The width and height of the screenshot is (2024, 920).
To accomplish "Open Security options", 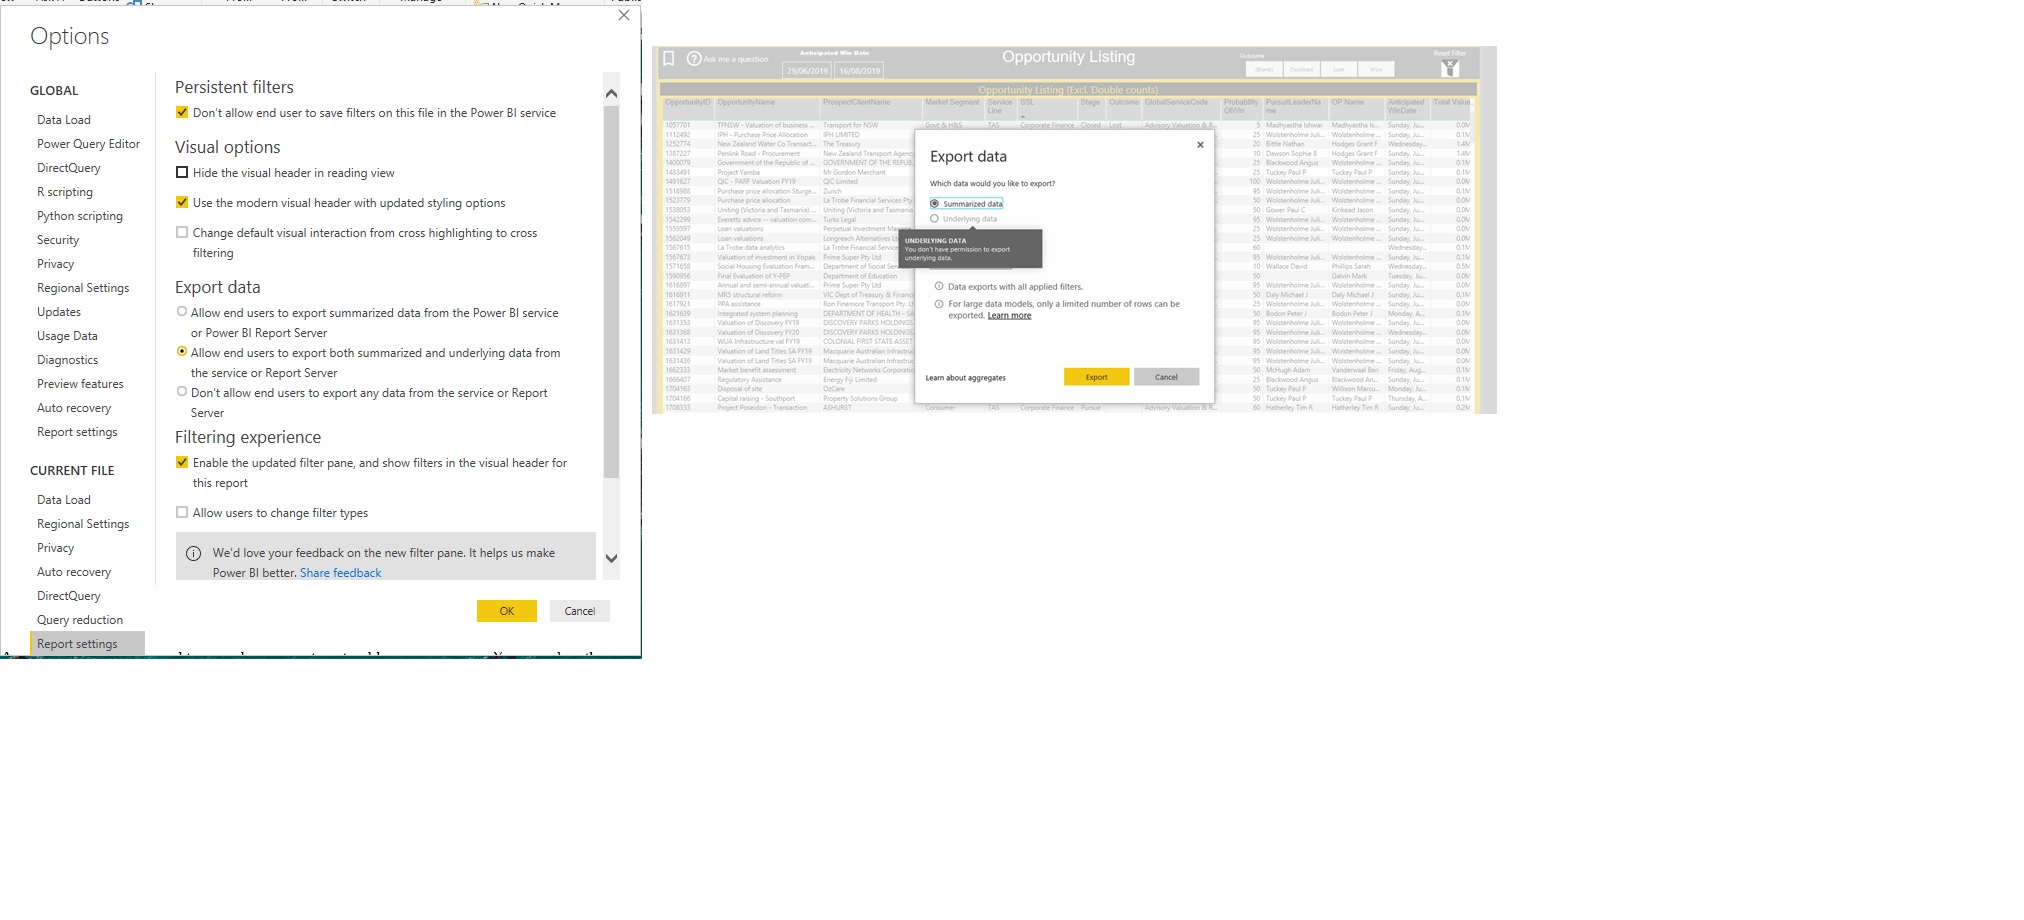I will [58, 240].
